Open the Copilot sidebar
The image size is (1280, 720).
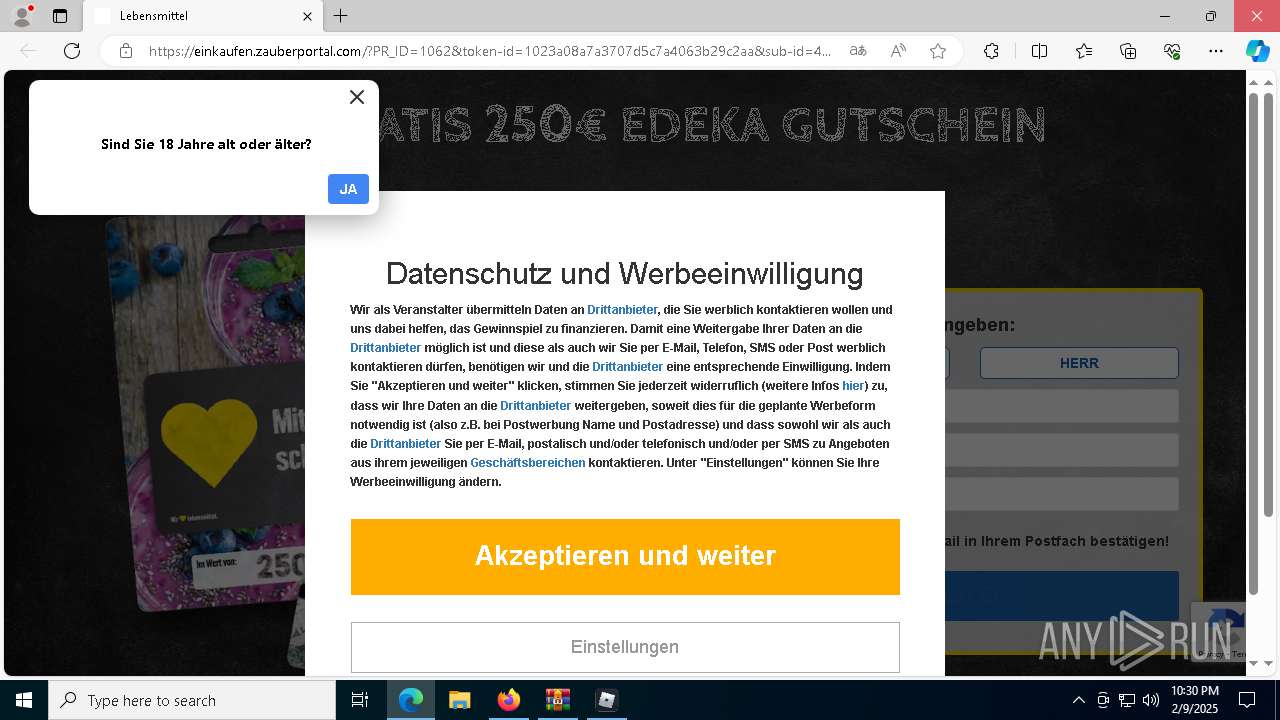coord(1257,51)
